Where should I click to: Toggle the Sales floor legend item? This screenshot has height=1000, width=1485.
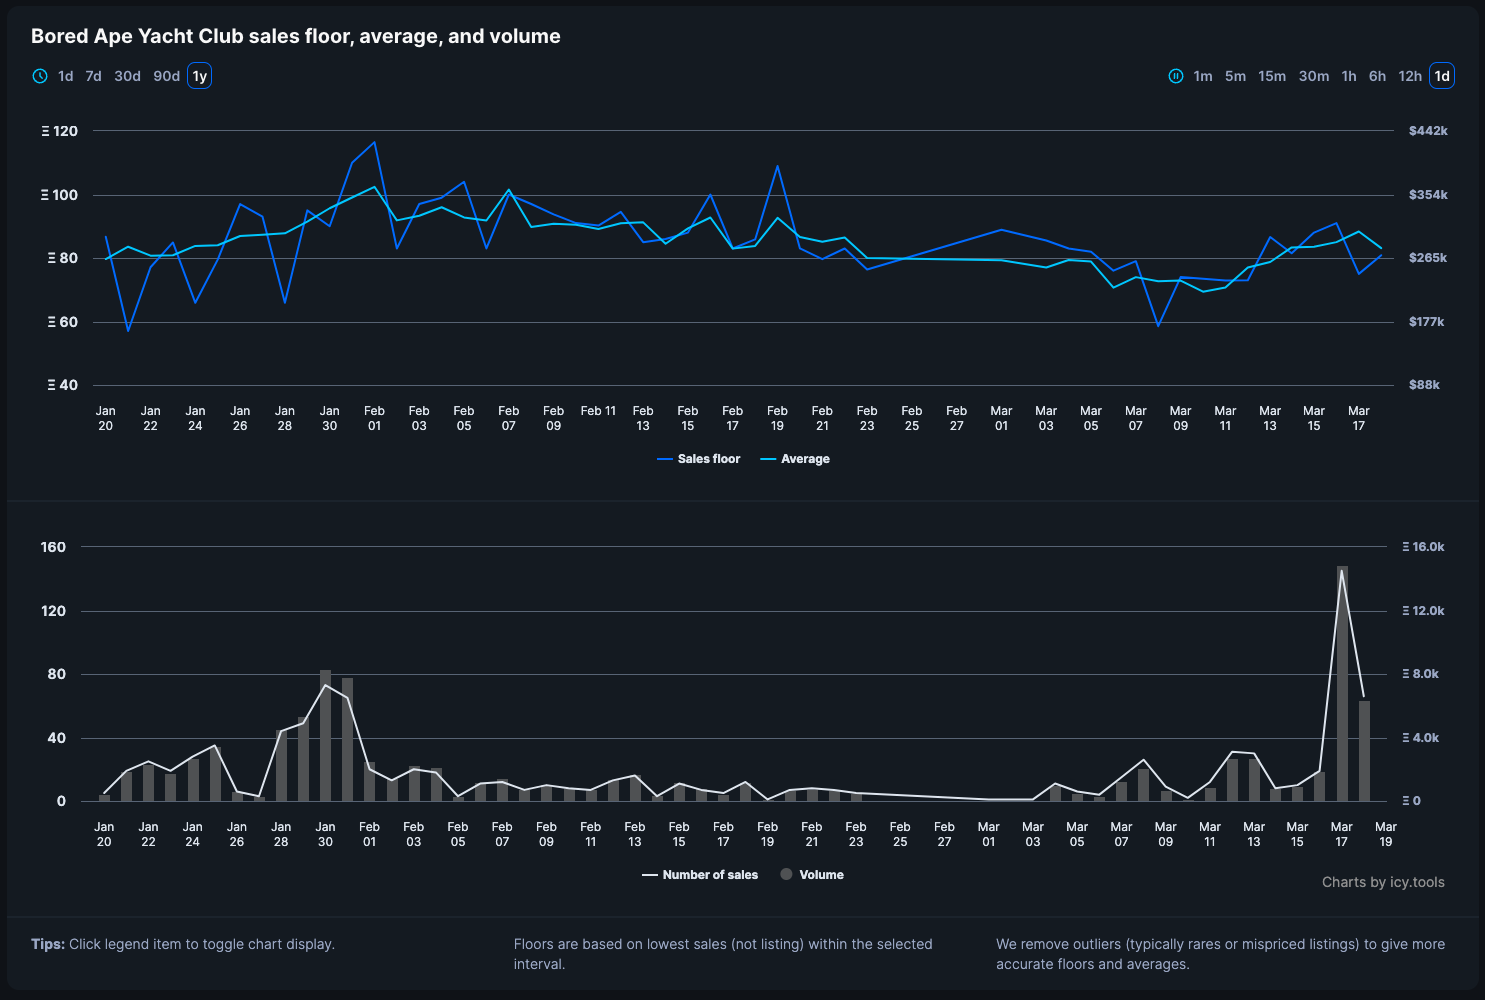(699, 459)
